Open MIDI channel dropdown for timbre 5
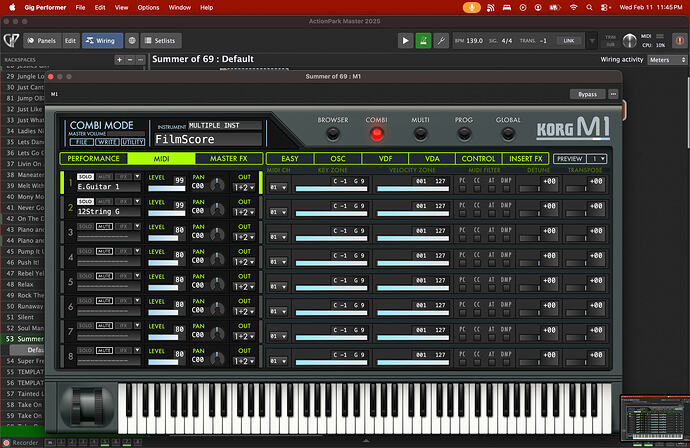This screenshot has width=690, height=448. click(x=278, y=287)
